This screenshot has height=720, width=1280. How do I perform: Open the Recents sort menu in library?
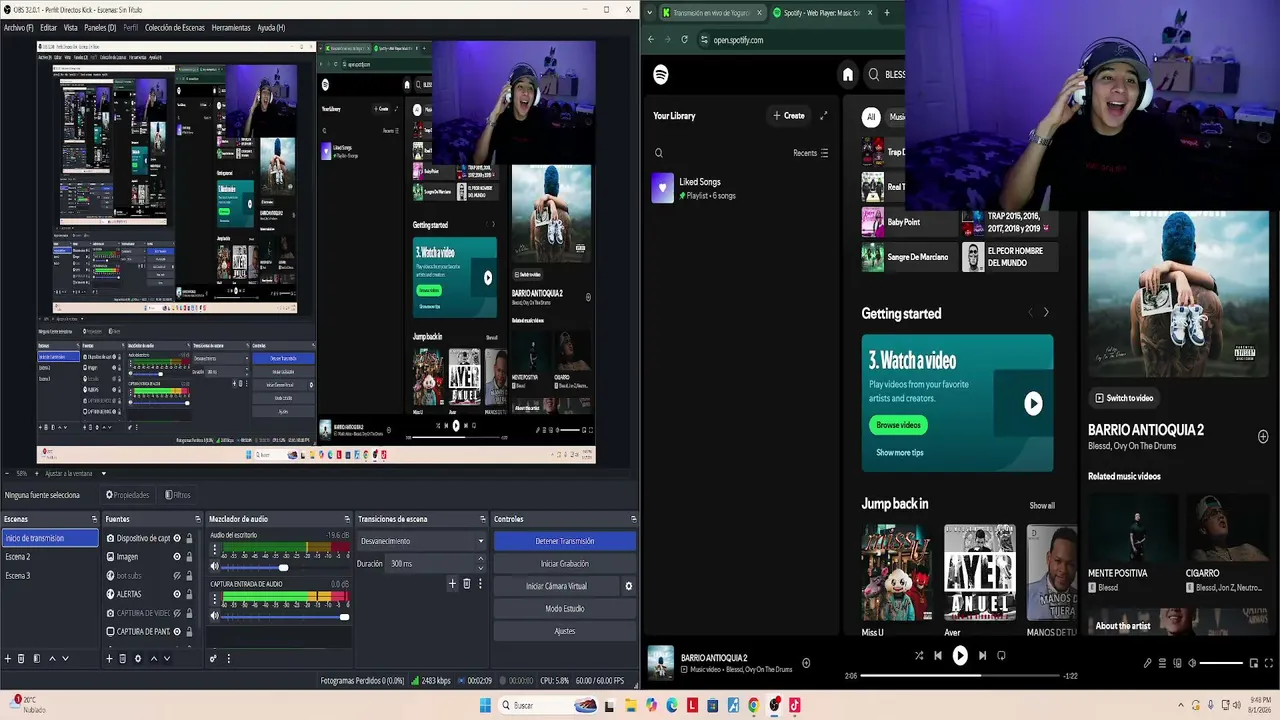(x=811, y=153)
